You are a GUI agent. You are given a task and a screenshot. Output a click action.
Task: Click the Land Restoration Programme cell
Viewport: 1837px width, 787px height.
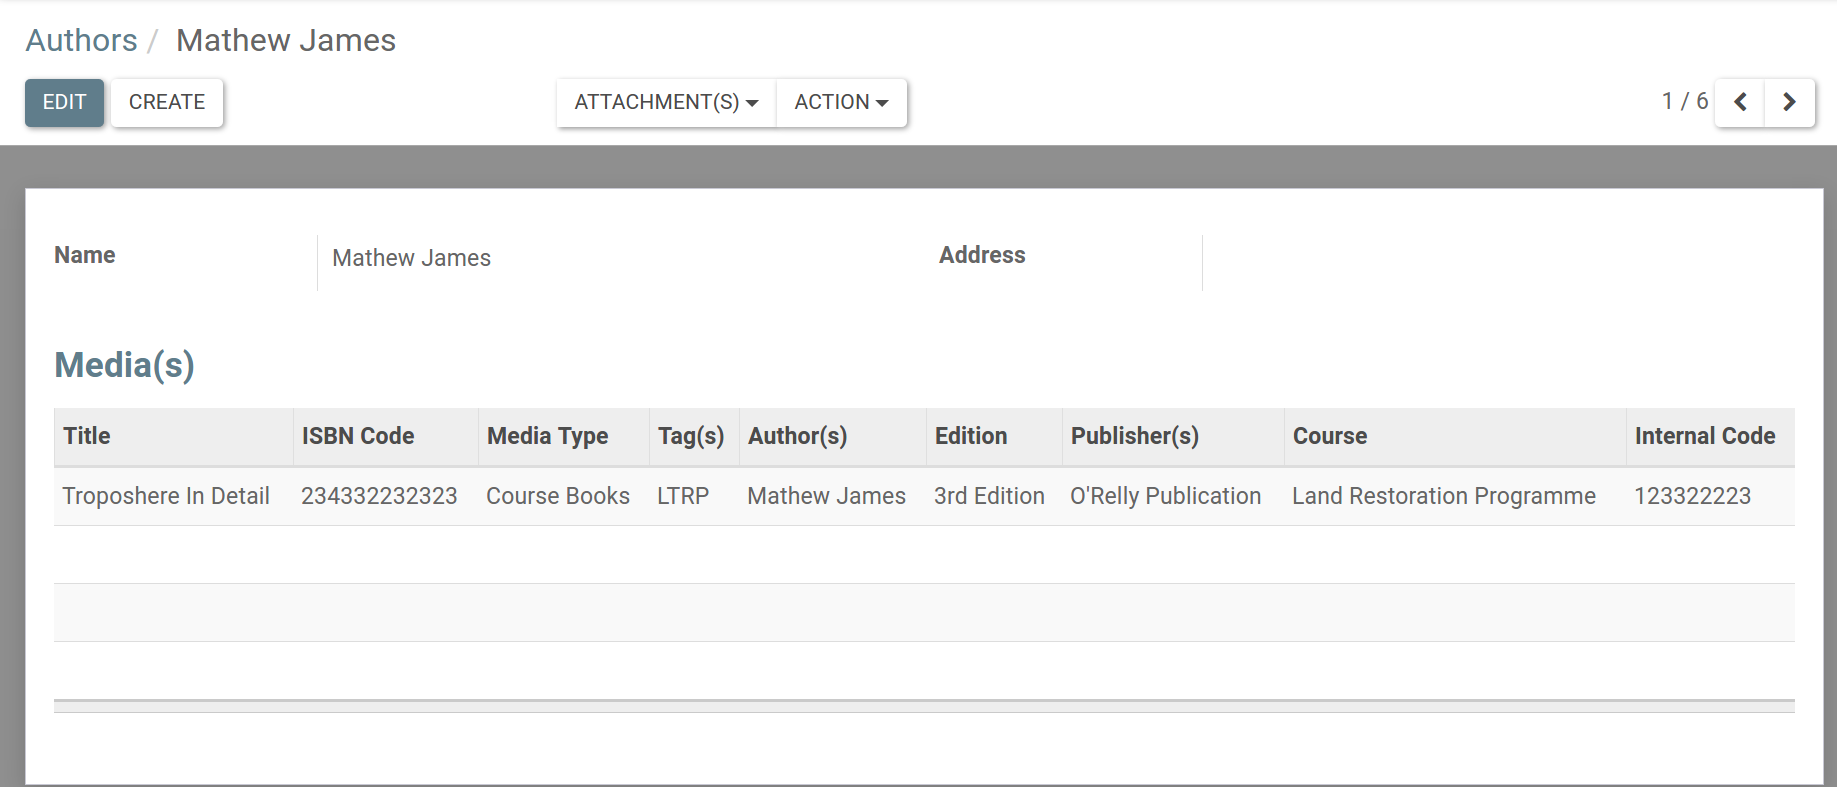(x=1443, y=496)
